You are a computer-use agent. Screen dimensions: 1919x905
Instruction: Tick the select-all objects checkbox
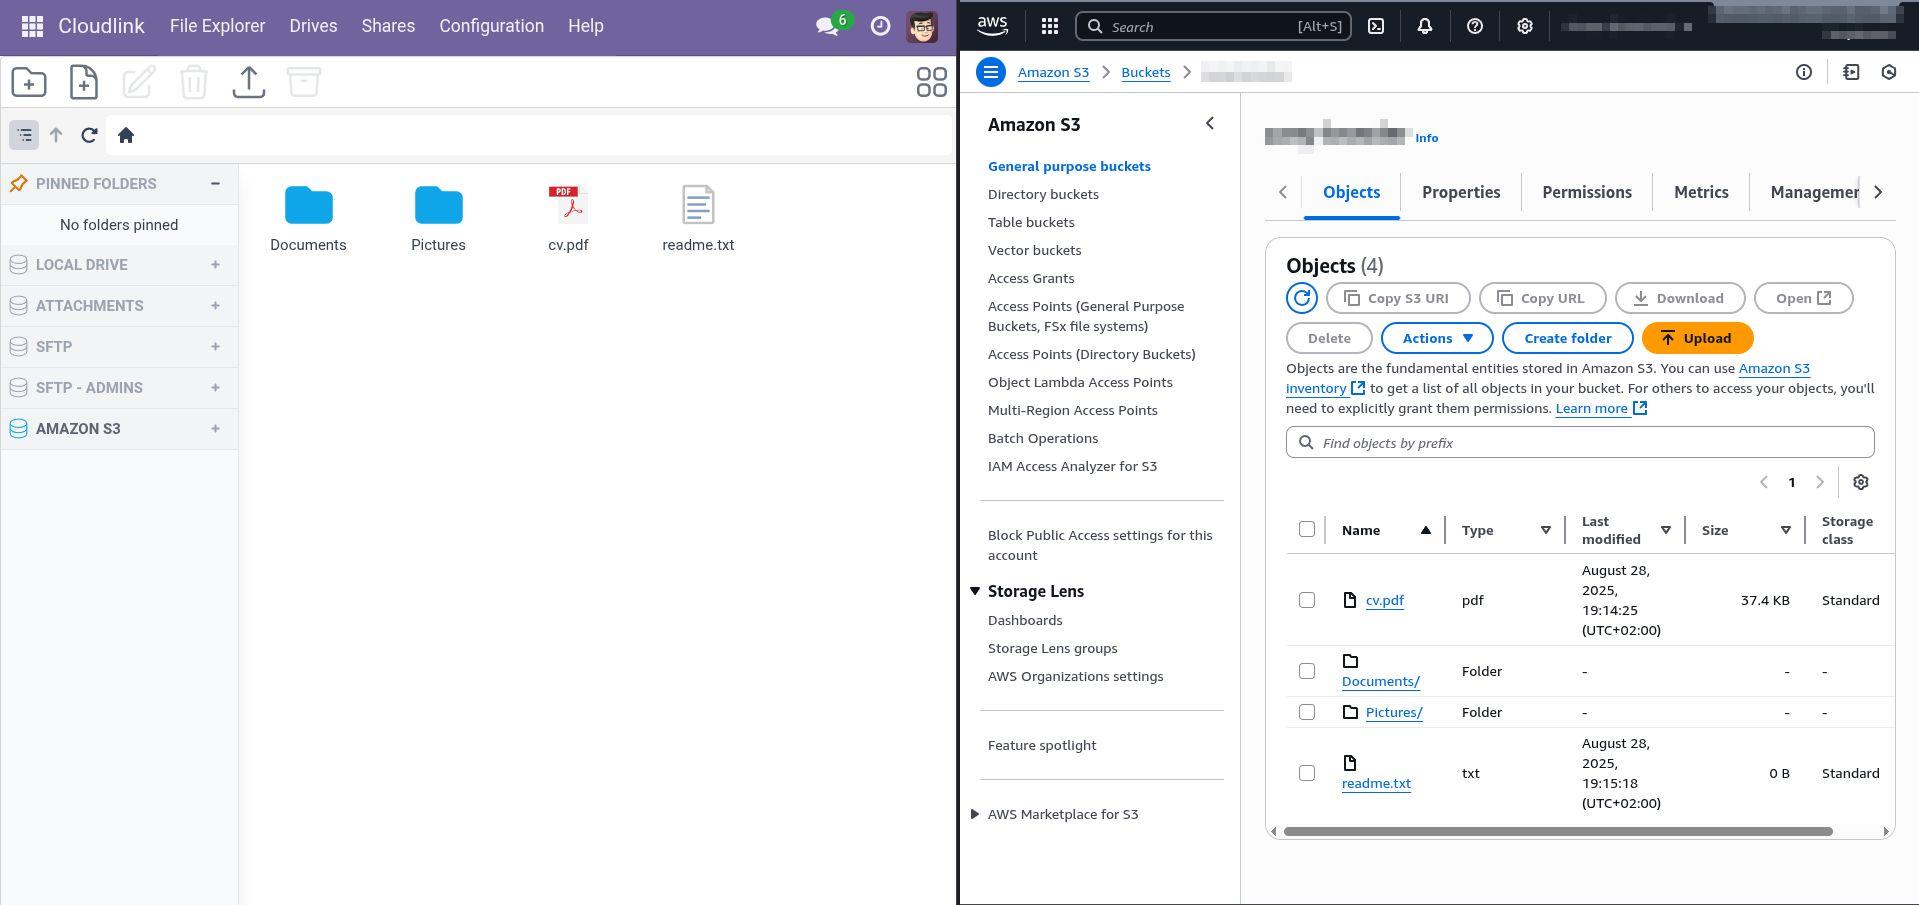click(x=1307, y=529)
